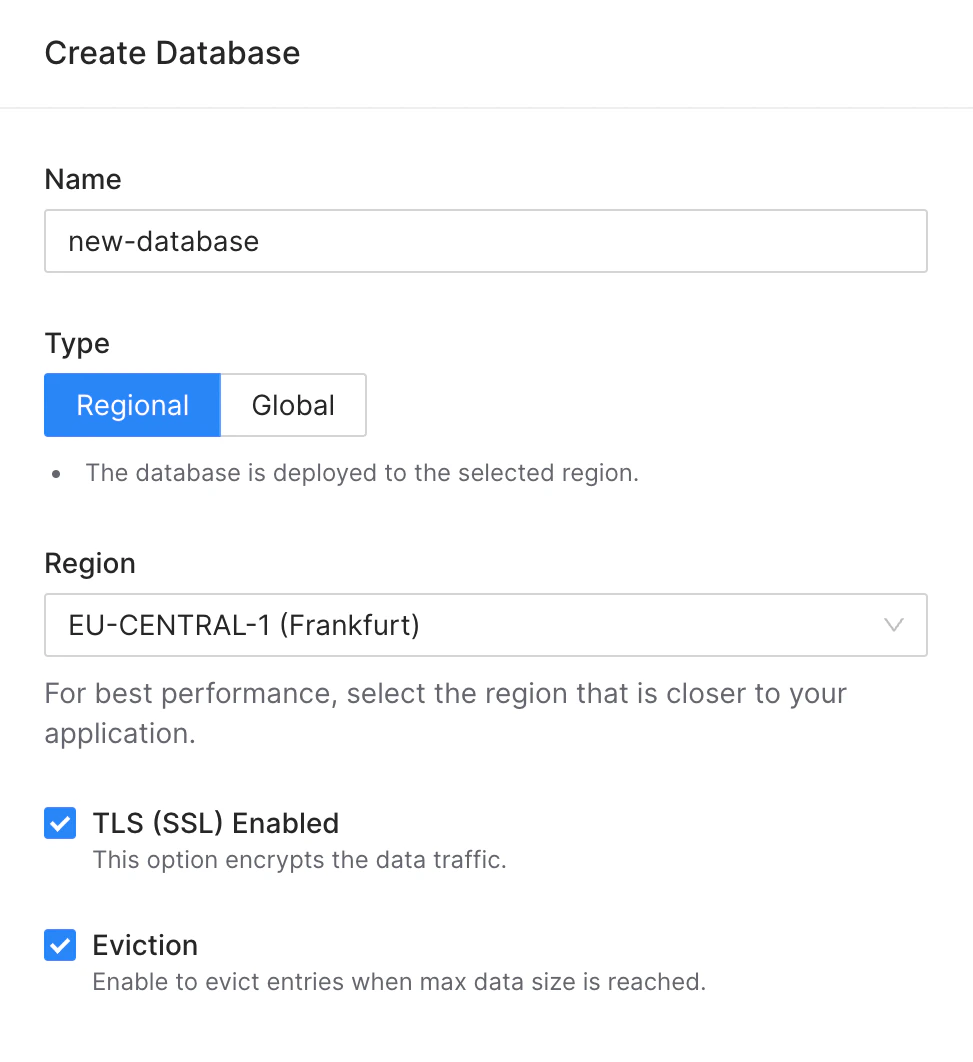The width and height of the screenshot is (973, 1062).
Task: Click the "Create Database" dialog heading
Action: tap(172, 53)
